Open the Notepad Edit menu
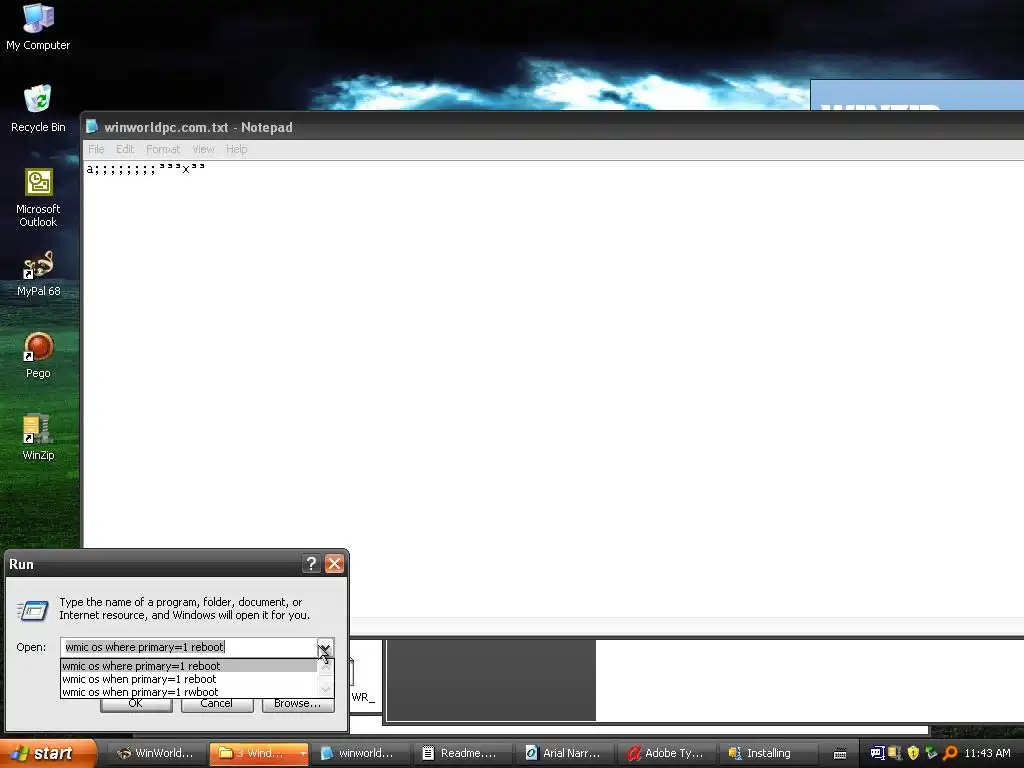 click(x=125, y=149)
